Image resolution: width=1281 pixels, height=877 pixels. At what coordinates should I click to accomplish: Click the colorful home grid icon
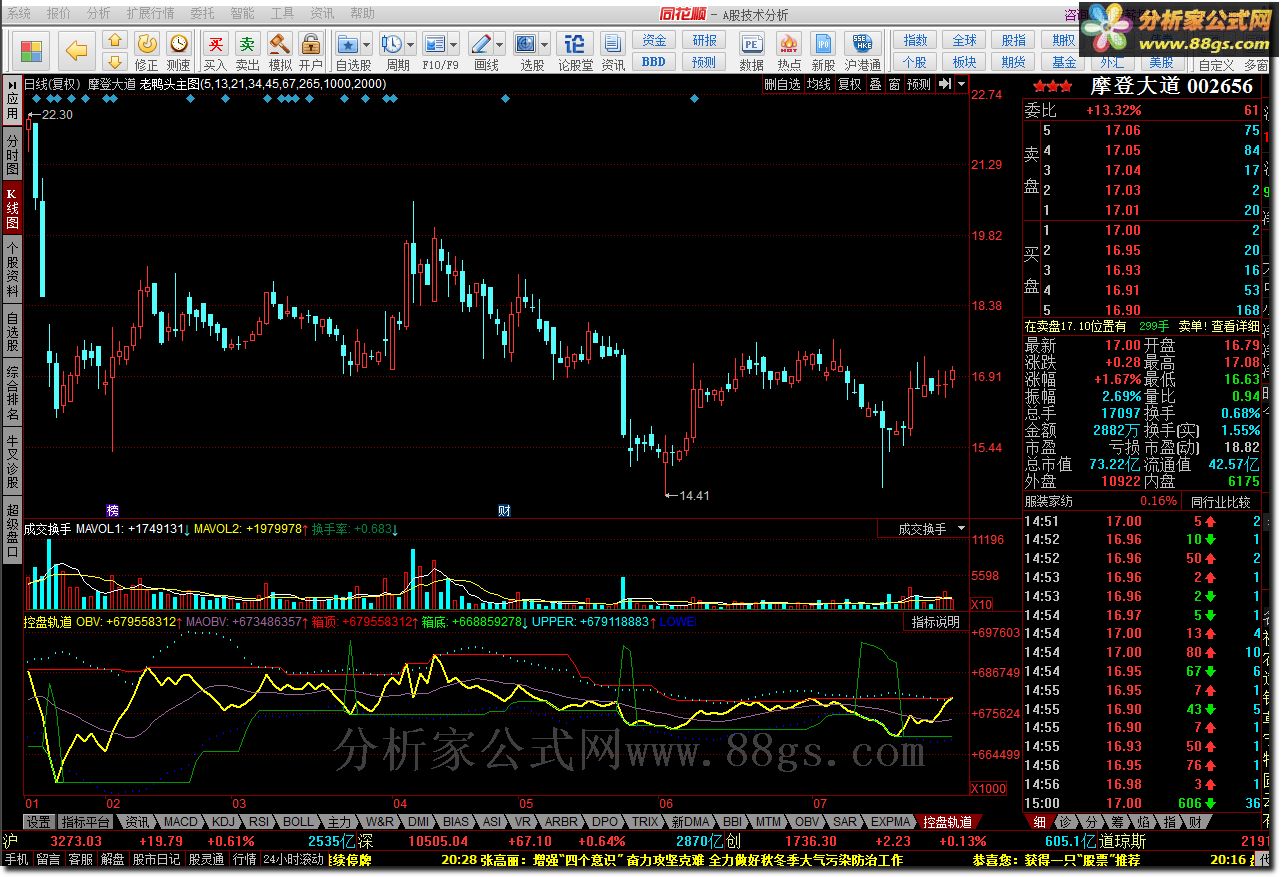(x=31, y=49)
